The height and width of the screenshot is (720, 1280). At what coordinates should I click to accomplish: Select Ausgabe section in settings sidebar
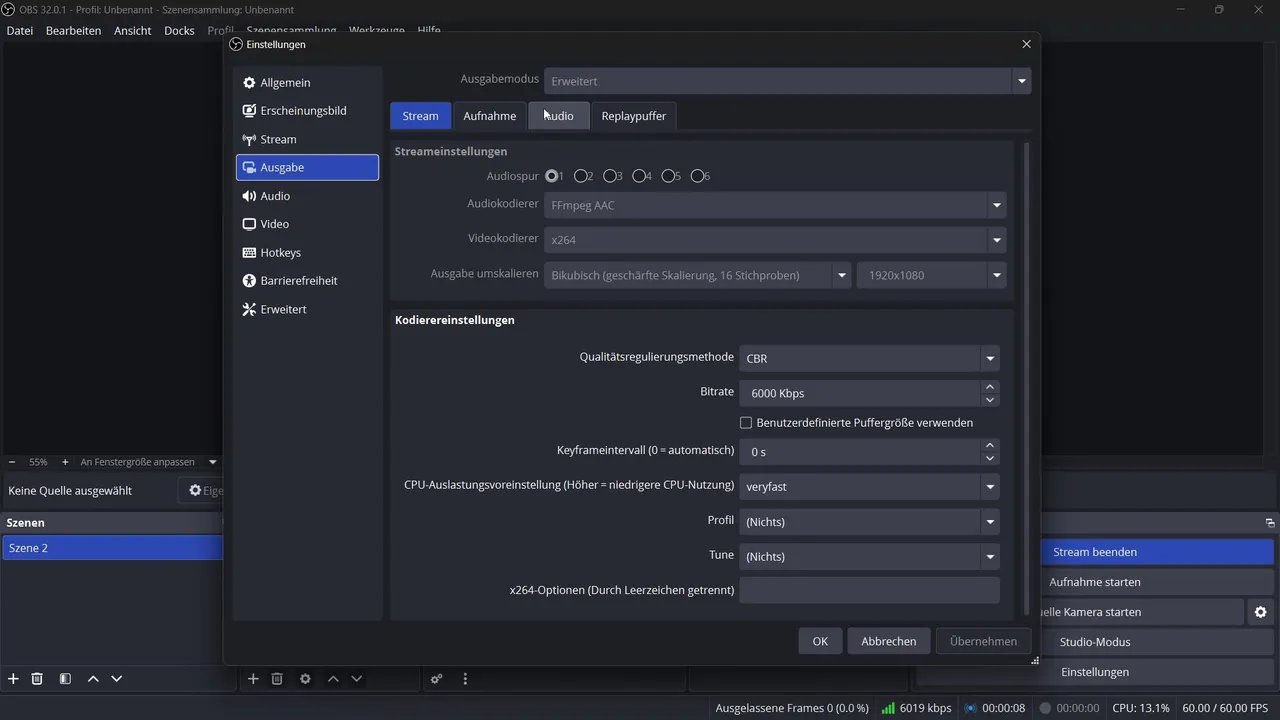click(x=307, y=168)
